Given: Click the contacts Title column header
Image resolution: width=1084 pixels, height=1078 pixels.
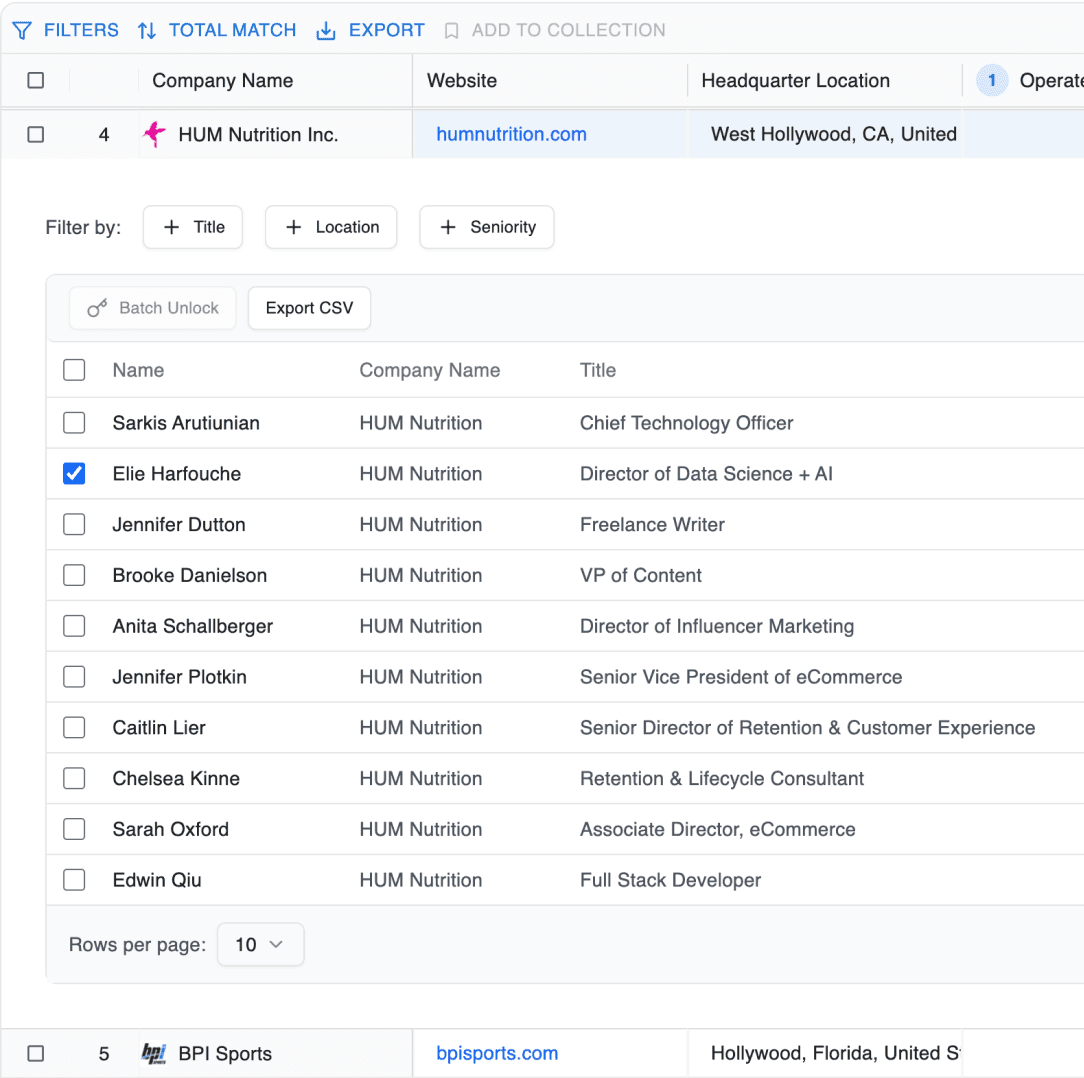Looking at the screenshot, I should [598, 370].
